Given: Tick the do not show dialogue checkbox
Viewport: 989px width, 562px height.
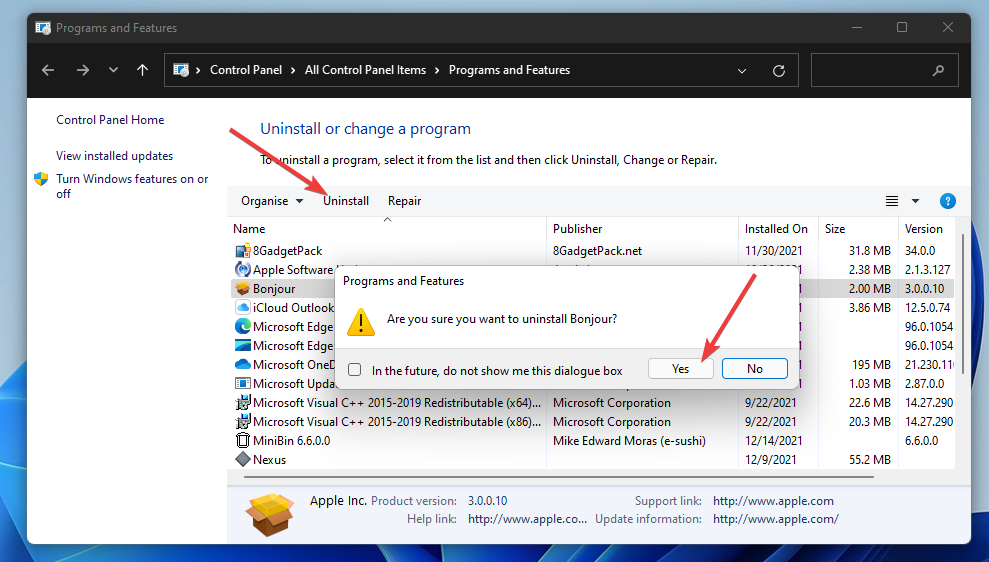Looking at the screenshot, I should tap(355, 370).
